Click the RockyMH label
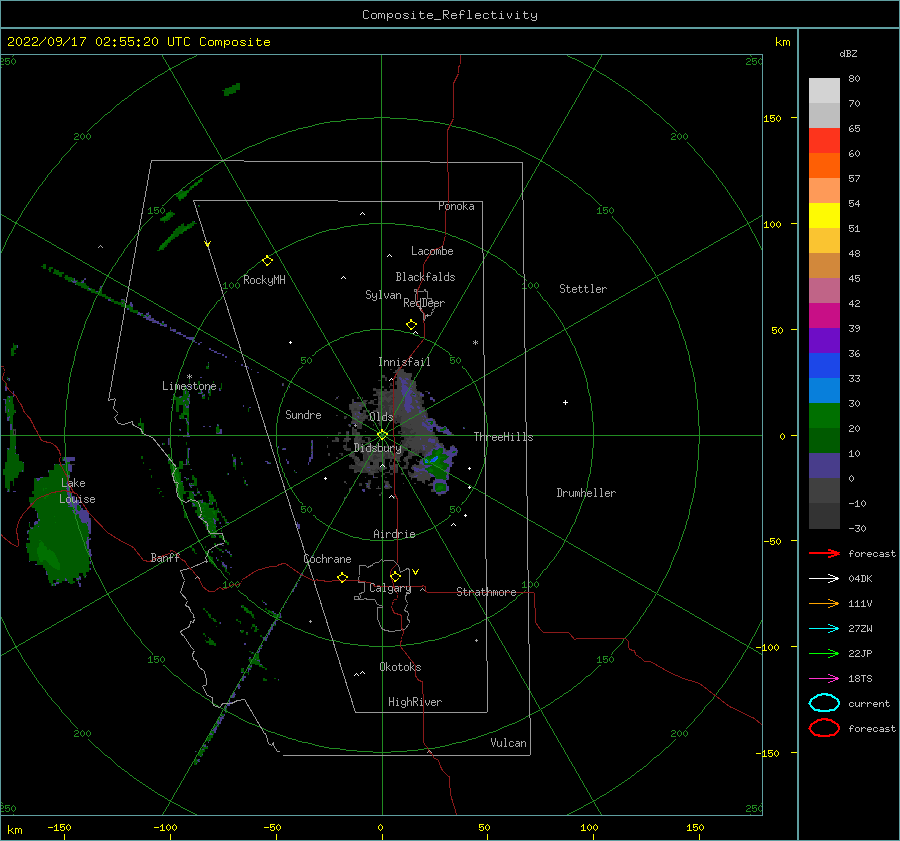The width and height of the screenshot is (900, 841). coord(264,280)
